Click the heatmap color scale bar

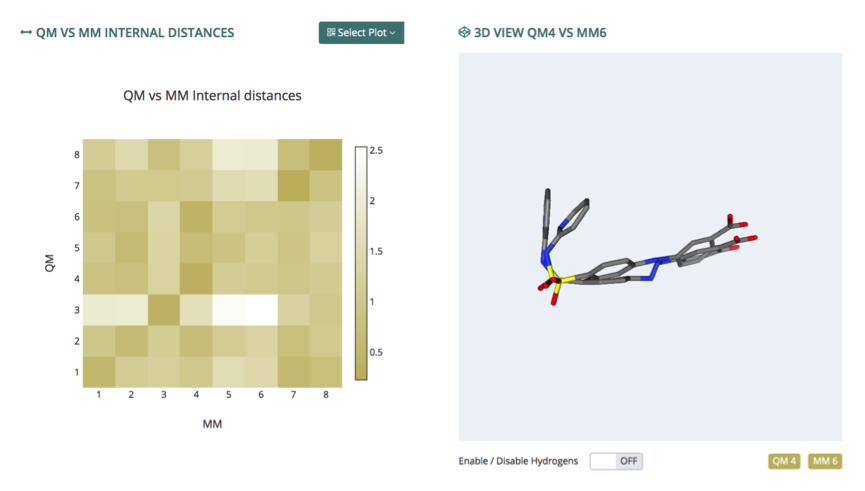[x=361, y=263]
